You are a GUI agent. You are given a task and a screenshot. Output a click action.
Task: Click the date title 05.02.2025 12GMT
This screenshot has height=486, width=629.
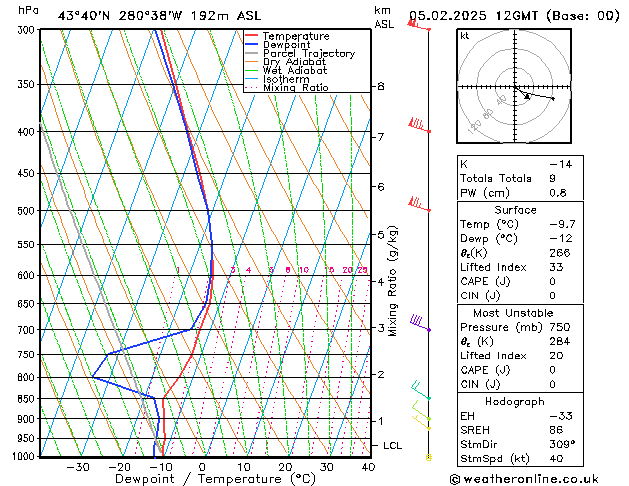coord(473,16)
